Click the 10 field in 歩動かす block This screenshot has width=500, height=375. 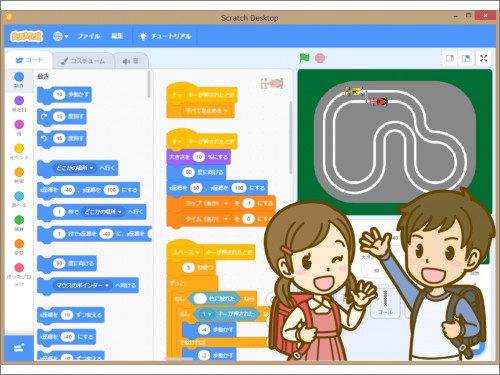(59, 95)
